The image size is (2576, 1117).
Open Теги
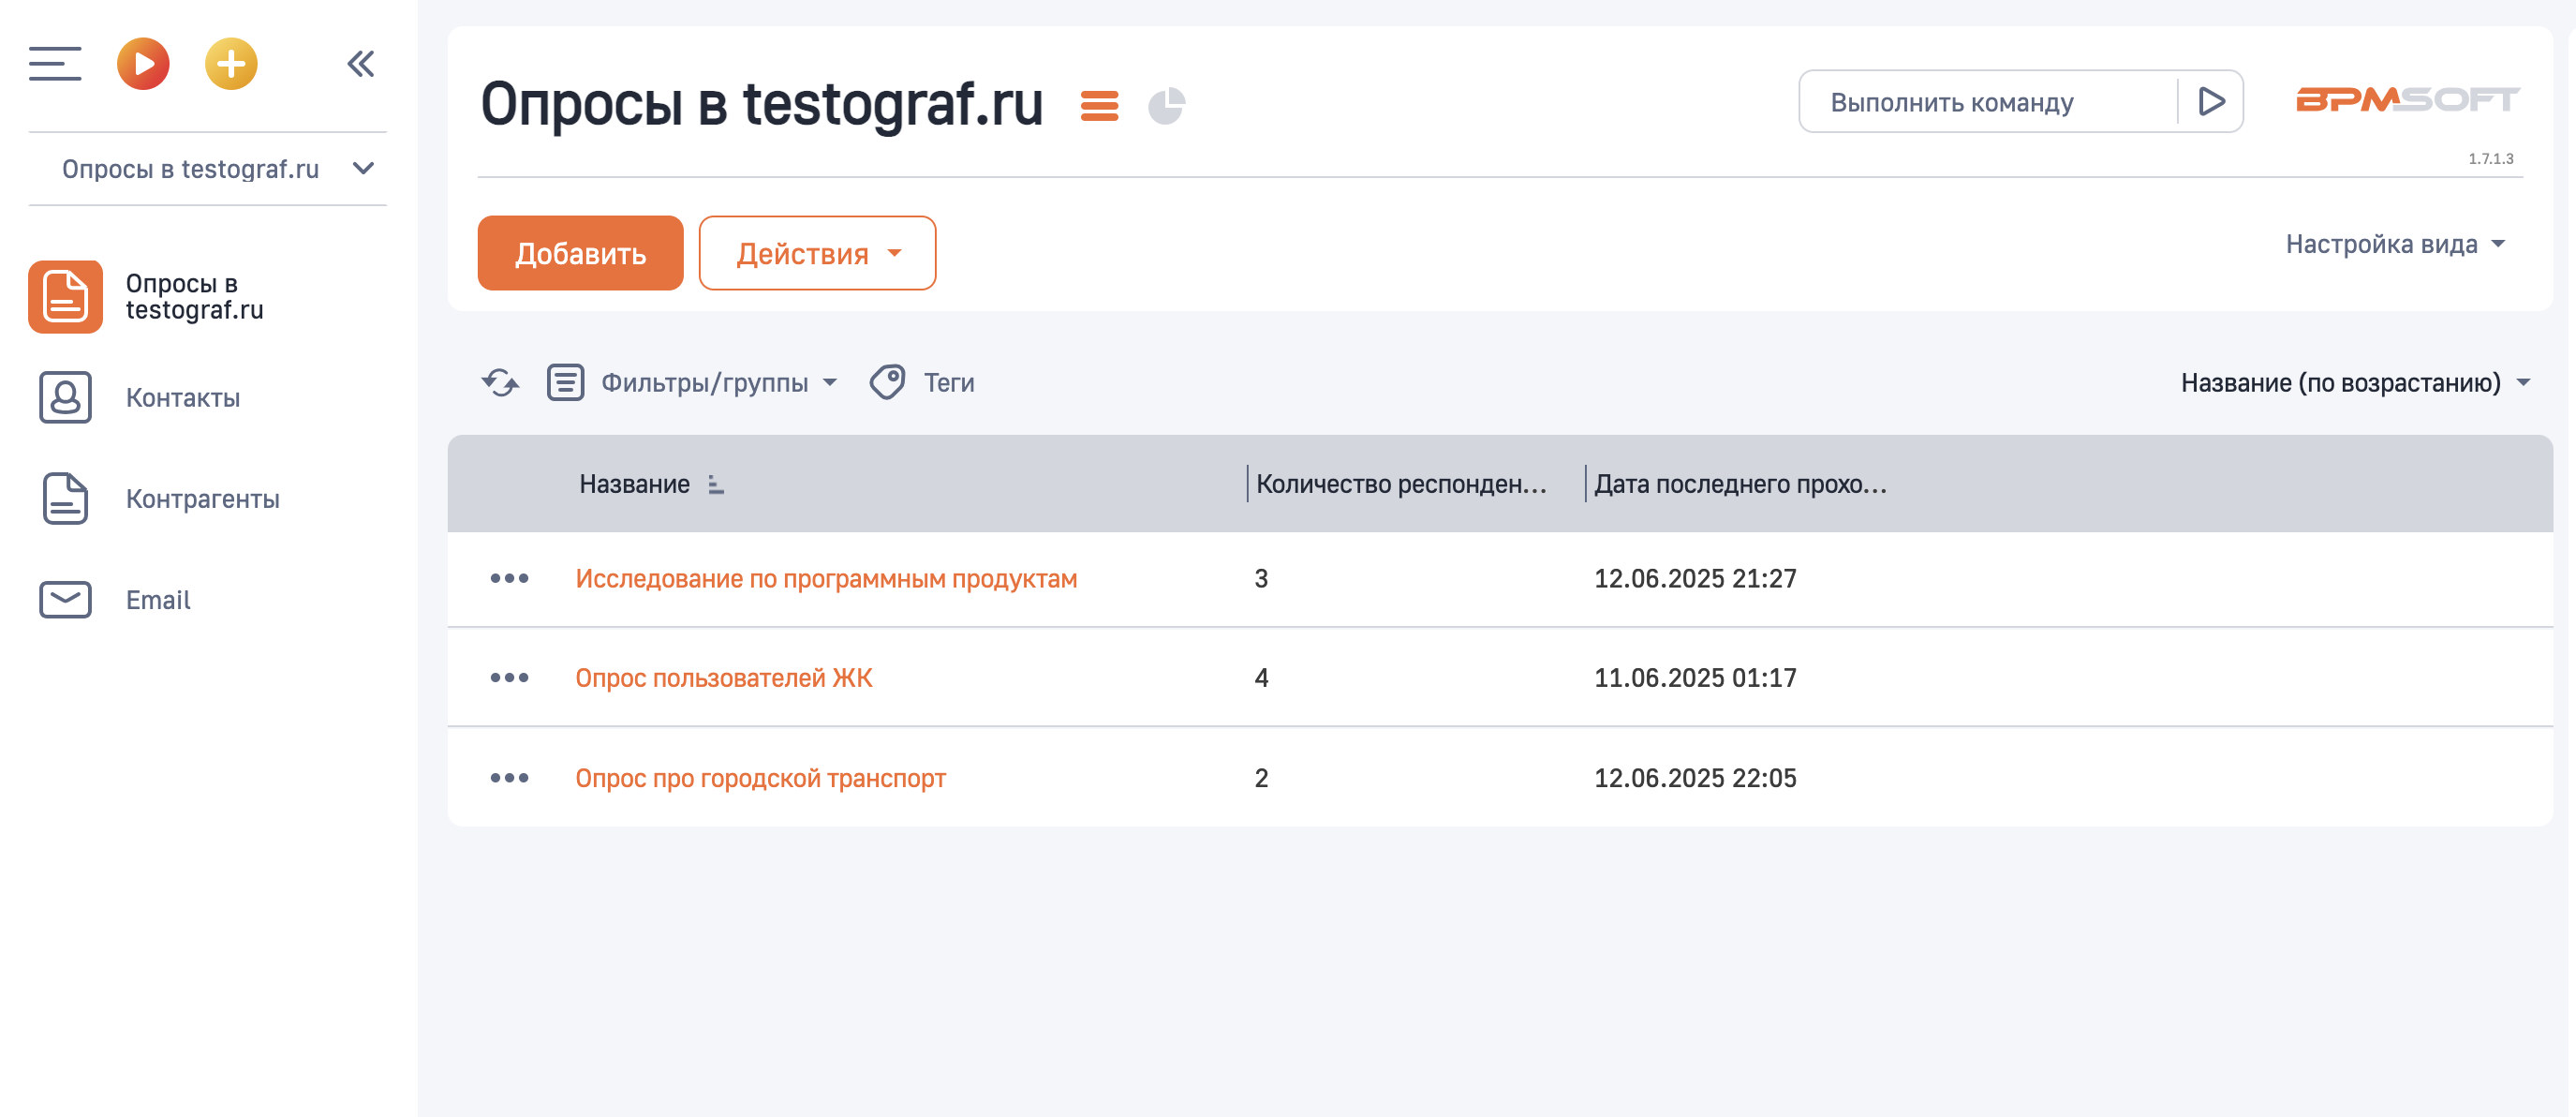click(x=949, y=382)
